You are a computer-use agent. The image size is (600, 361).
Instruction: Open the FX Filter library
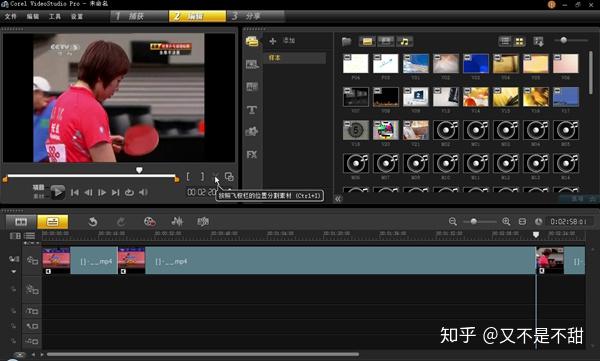click(252, 154)
